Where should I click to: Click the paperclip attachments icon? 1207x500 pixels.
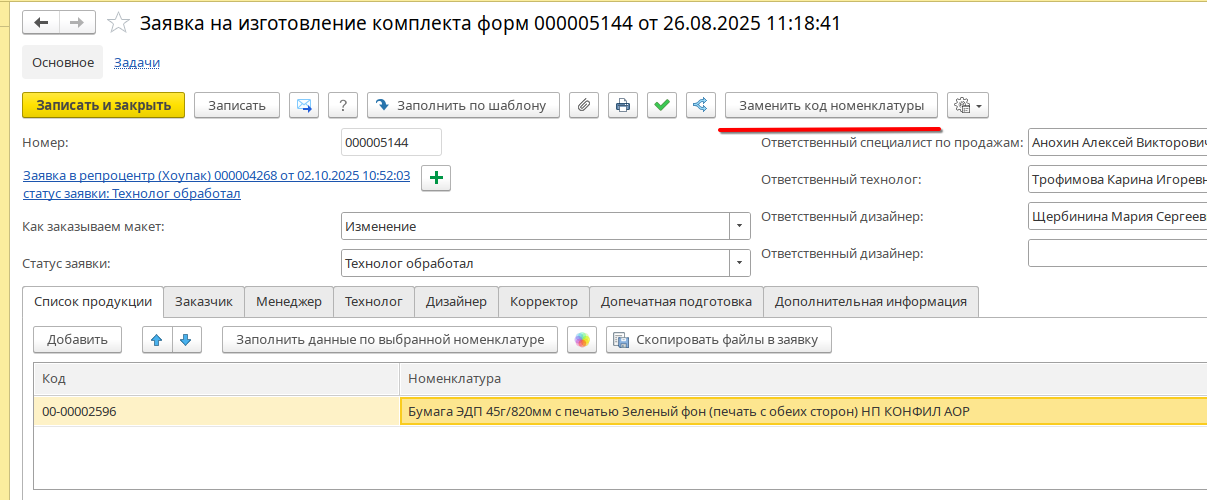point(584,105)
